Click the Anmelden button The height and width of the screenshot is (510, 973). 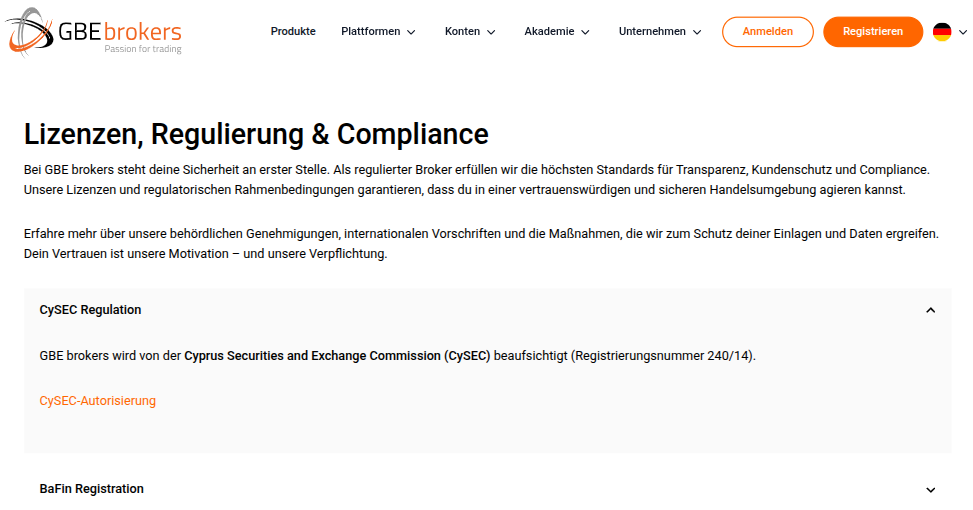click(x=768, y=32)
